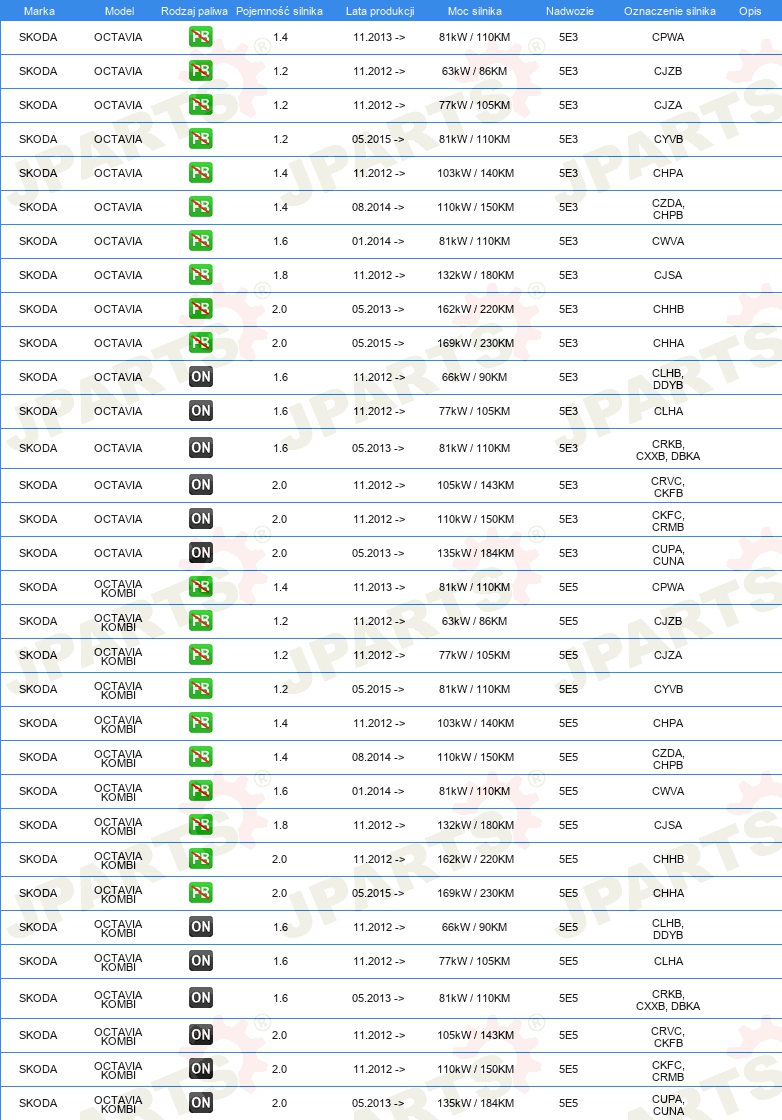Select 'OCTAVIA' model cell in 5E3 CLHA row
The height and width of the screenshot is (1120, 782).
click(x=118, y=411)
